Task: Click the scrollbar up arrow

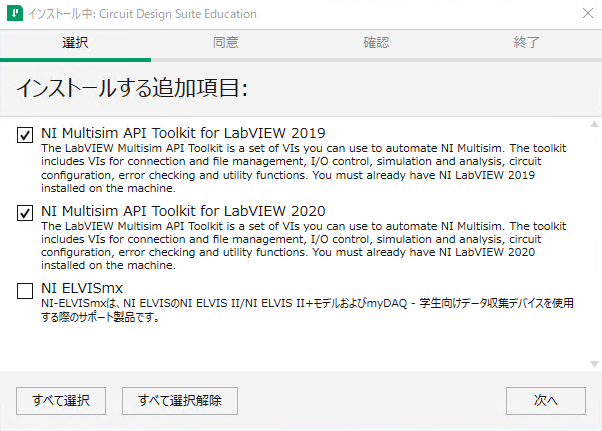Action: point(594,124)
